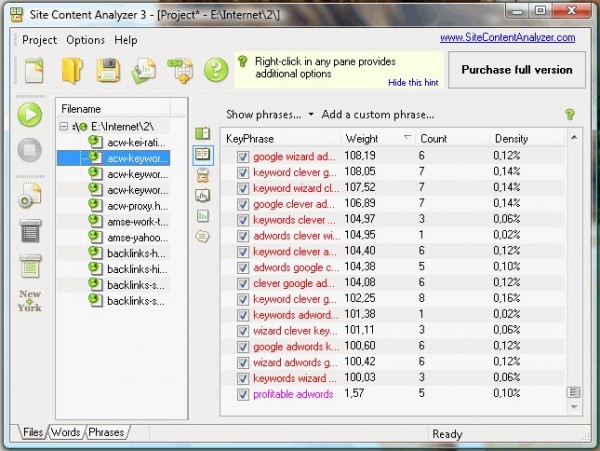Open project with the yellow folder icon

coord(72,70)
